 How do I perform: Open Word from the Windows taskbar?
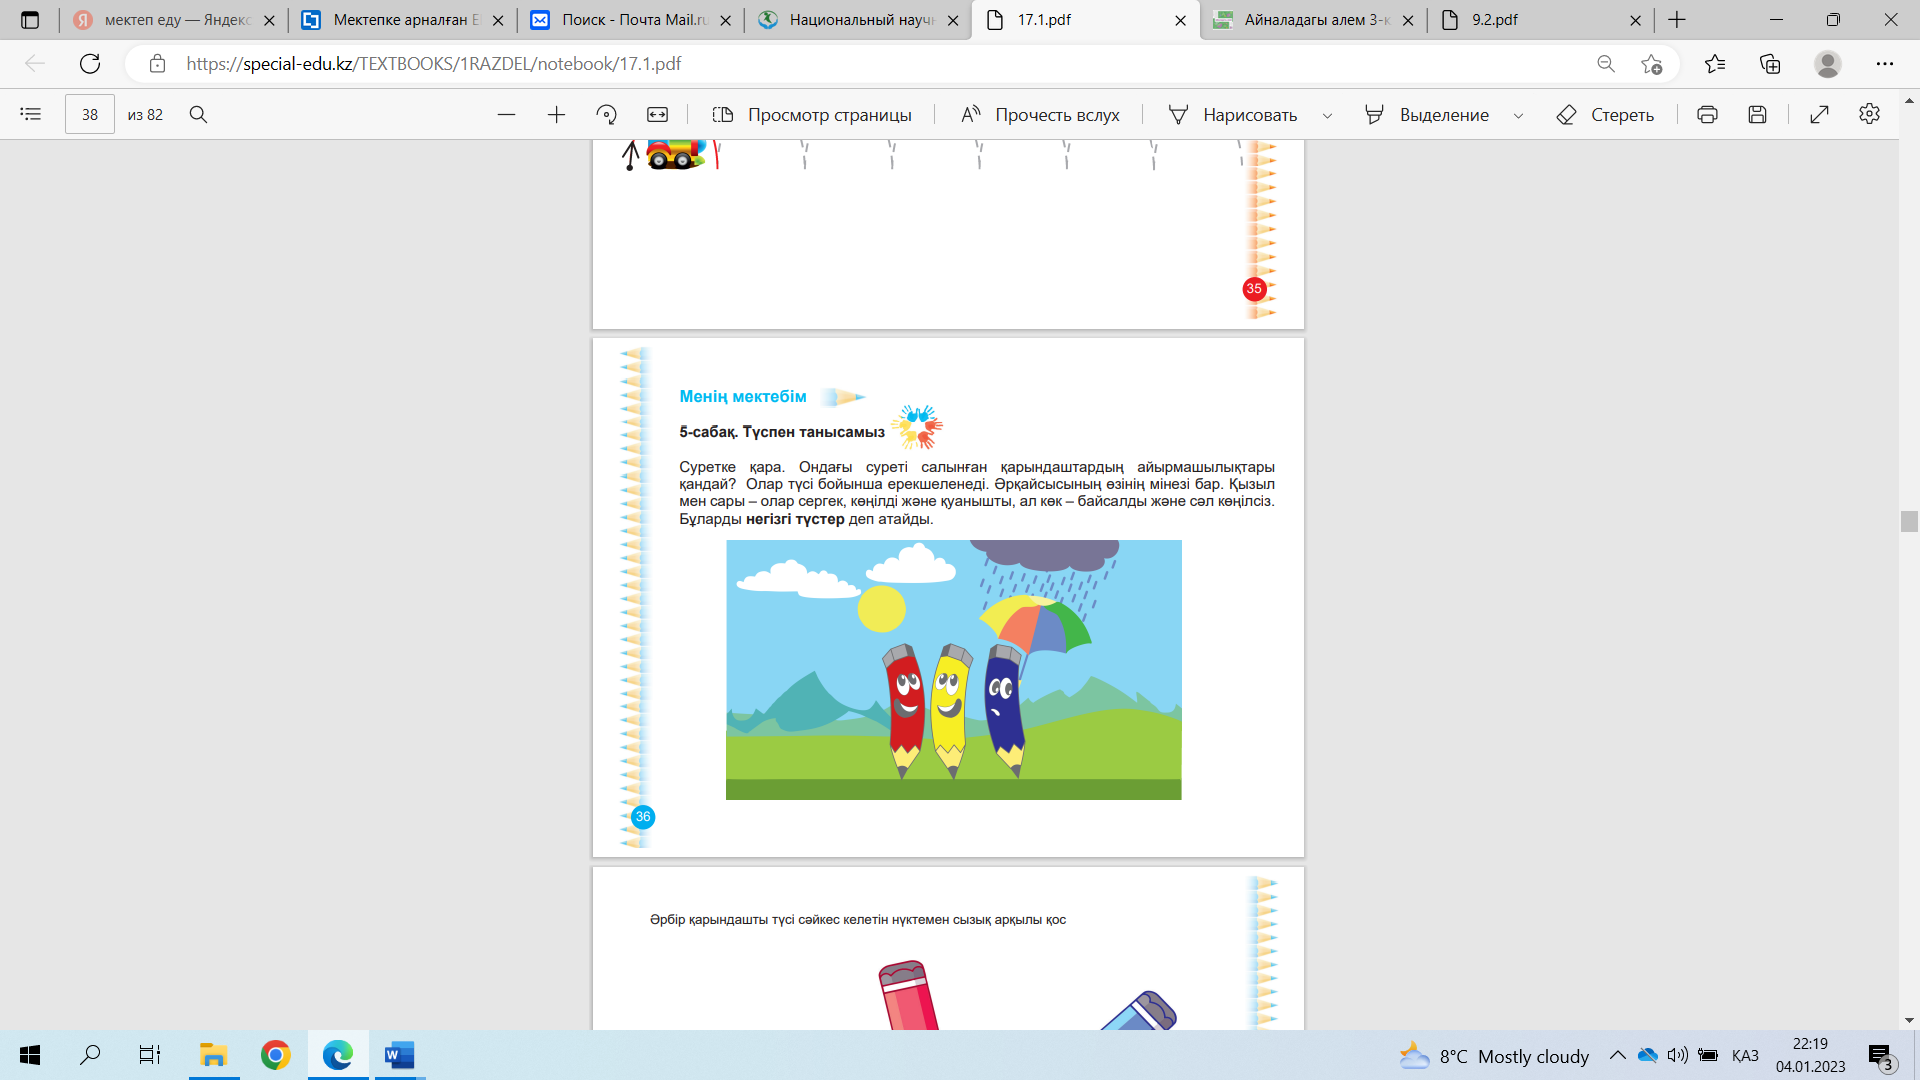click(399, 1055)
